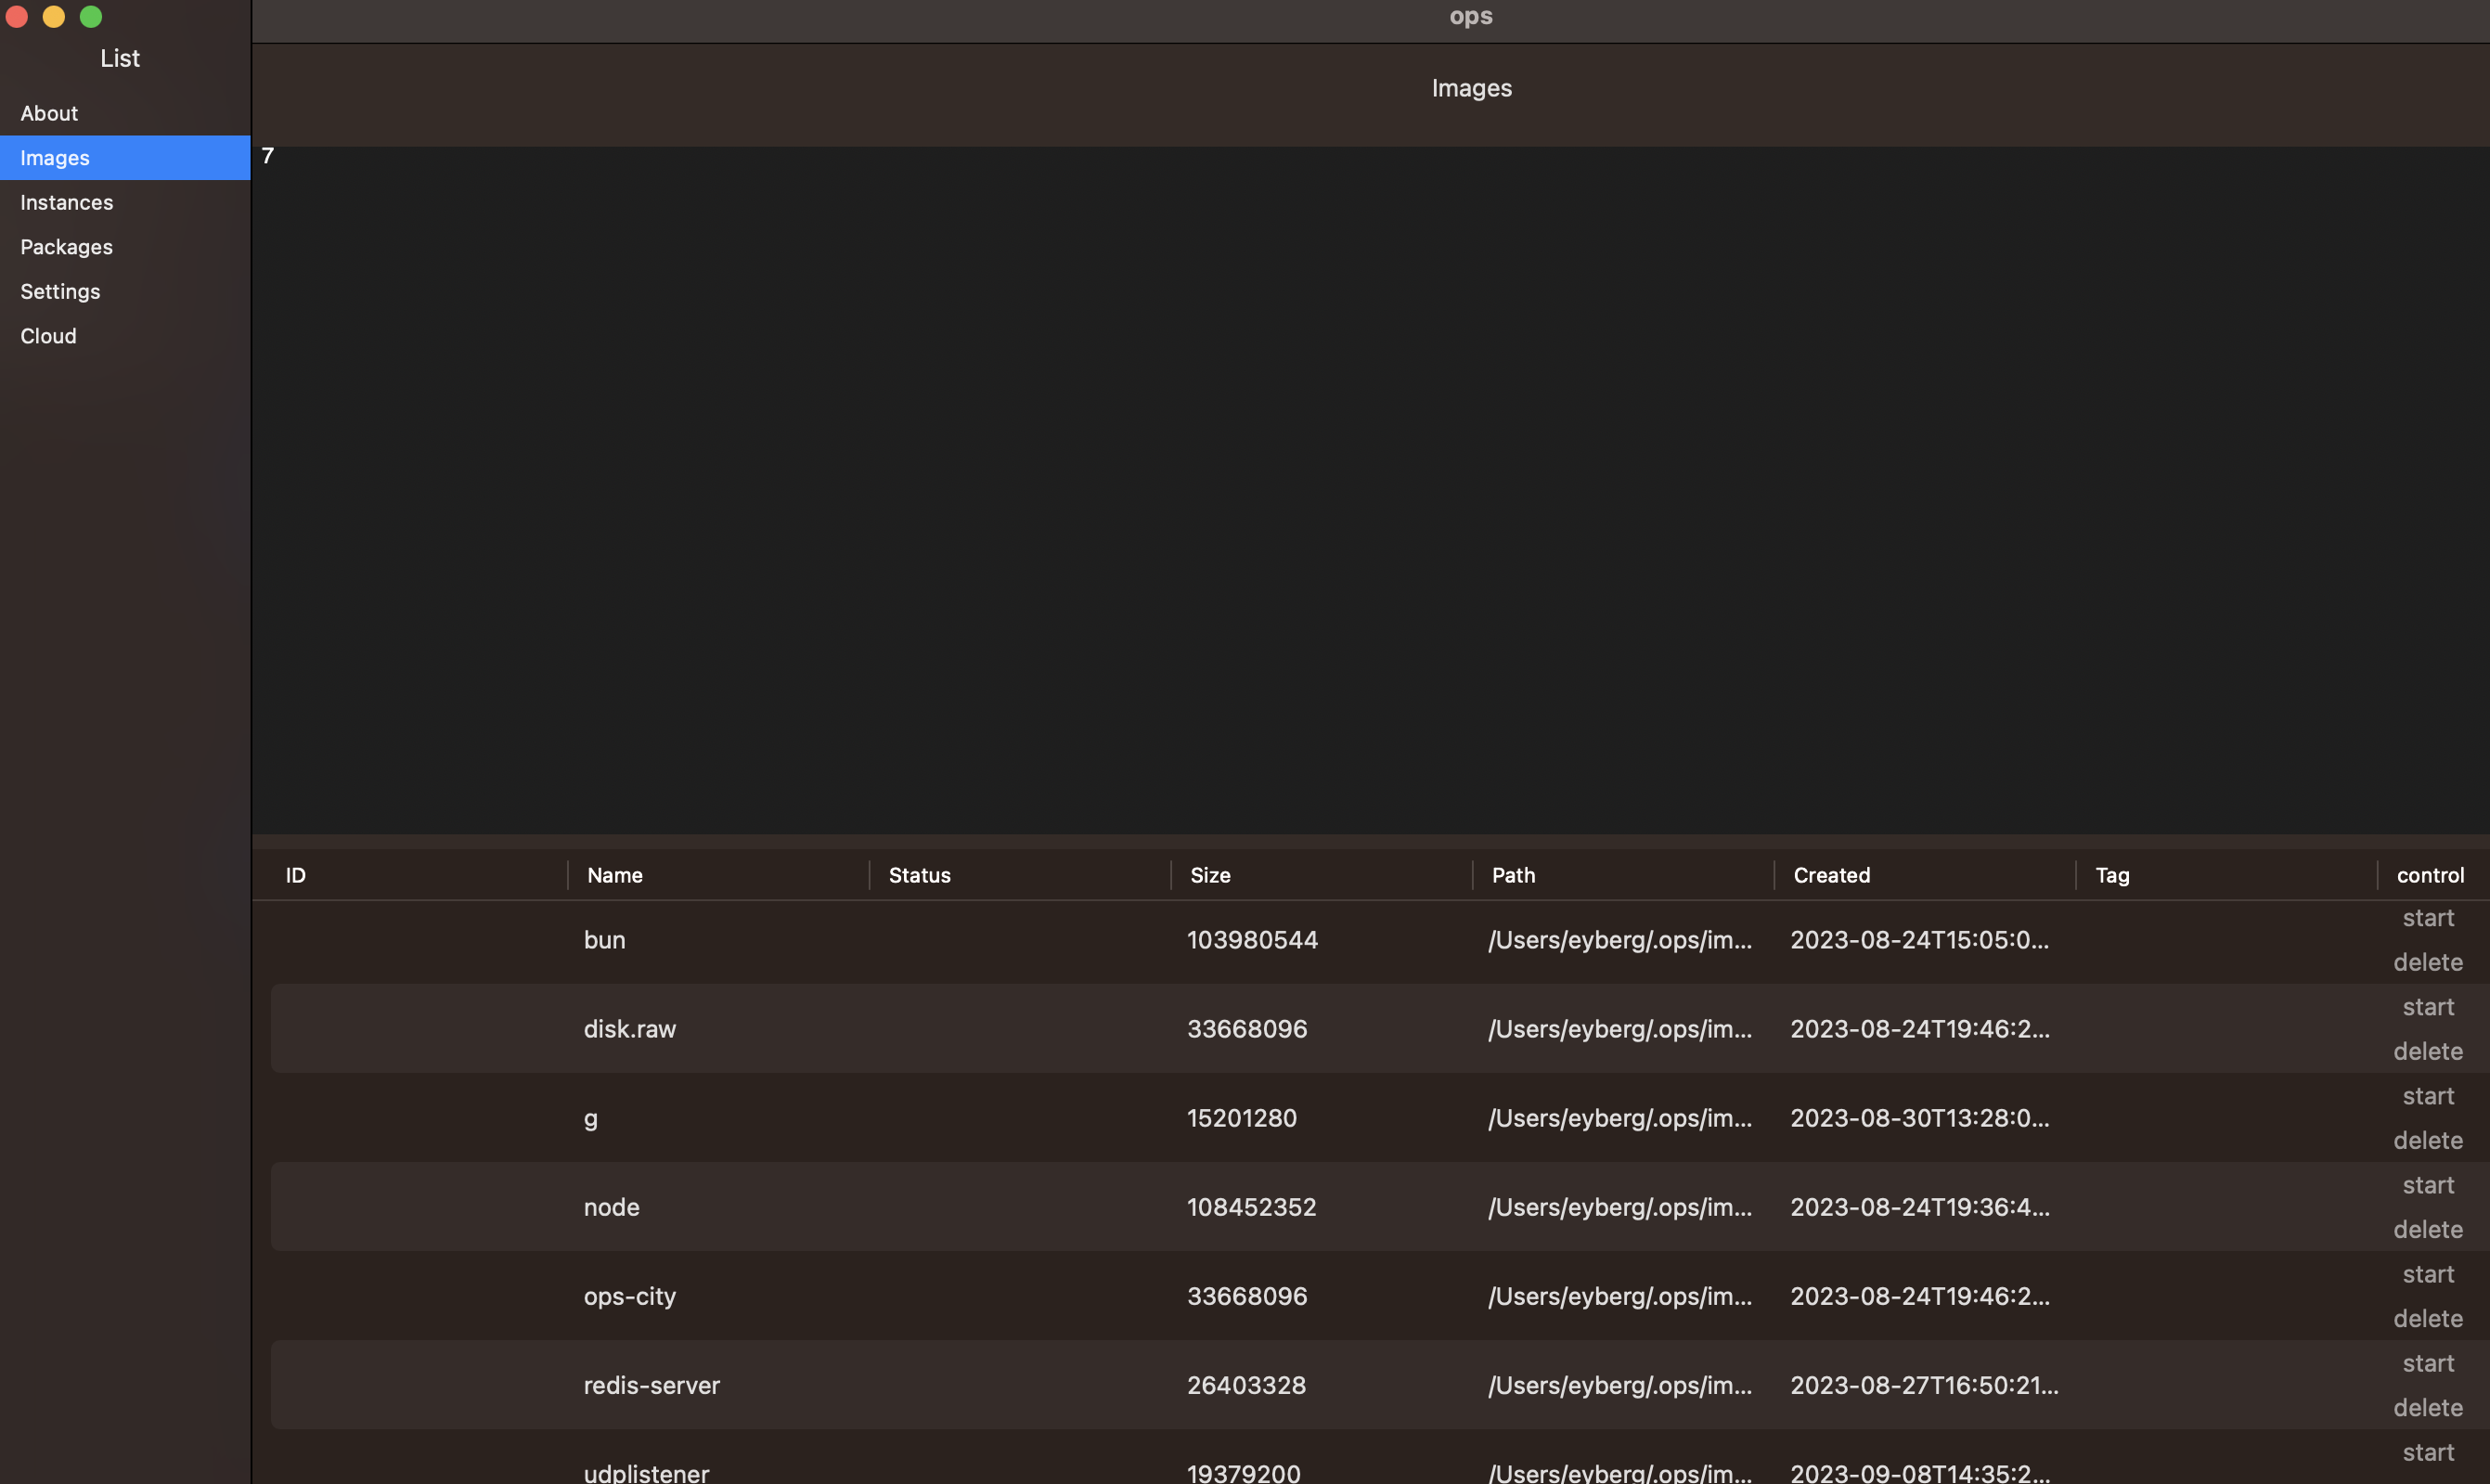Sort by the ID column header
This screenshot has width=2490, height=1484.
coord(295,875)
